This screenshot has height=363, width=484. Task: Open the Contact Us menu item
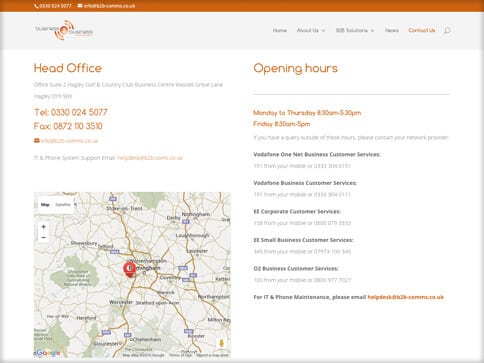click(x=422, y=30)
